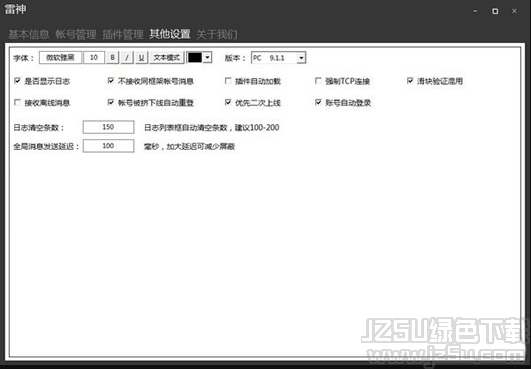The image size is (531, 369).
Task: Click the font size field showing 10
Action: (x=94, y=58)
